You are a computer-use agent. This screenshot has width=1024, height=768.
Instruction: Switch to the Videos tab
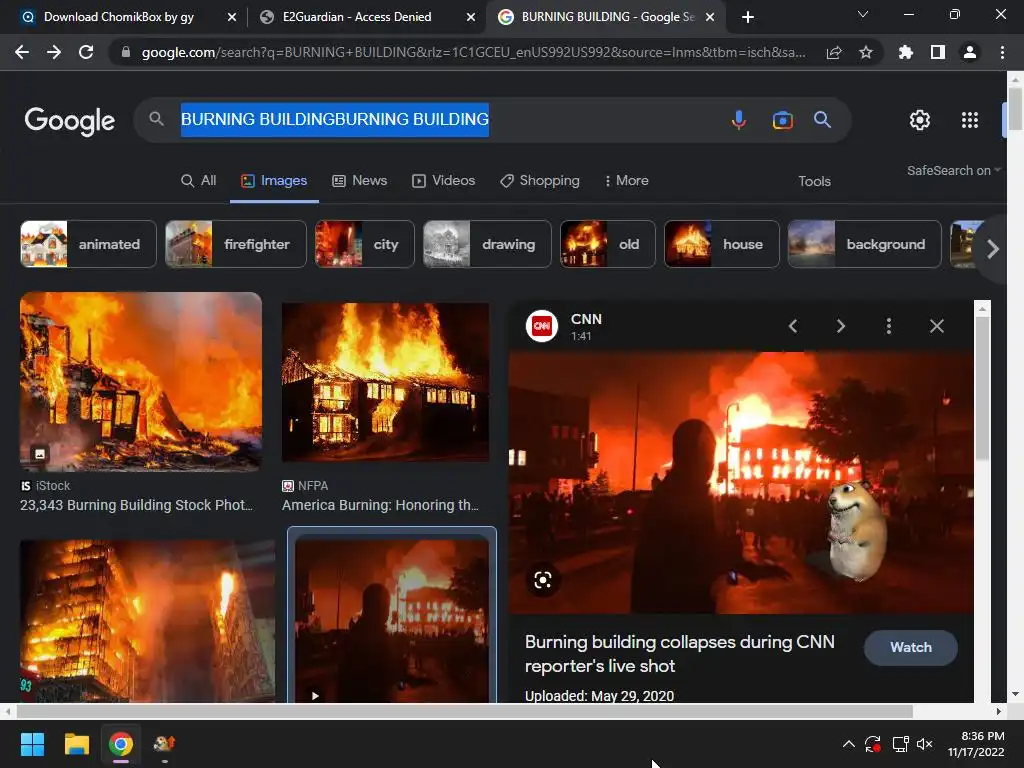[443, 181]
